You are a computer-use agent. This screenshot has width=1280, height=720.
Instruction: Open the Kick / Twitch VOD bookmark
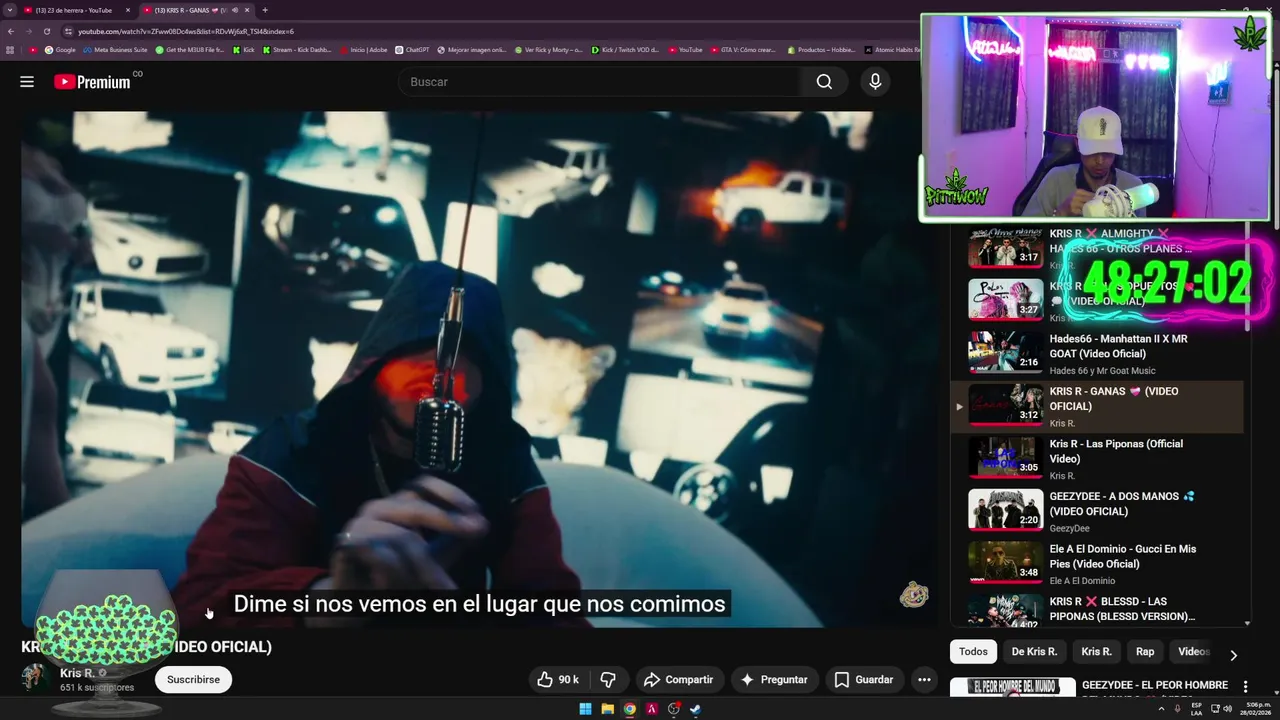pos(625,50)
